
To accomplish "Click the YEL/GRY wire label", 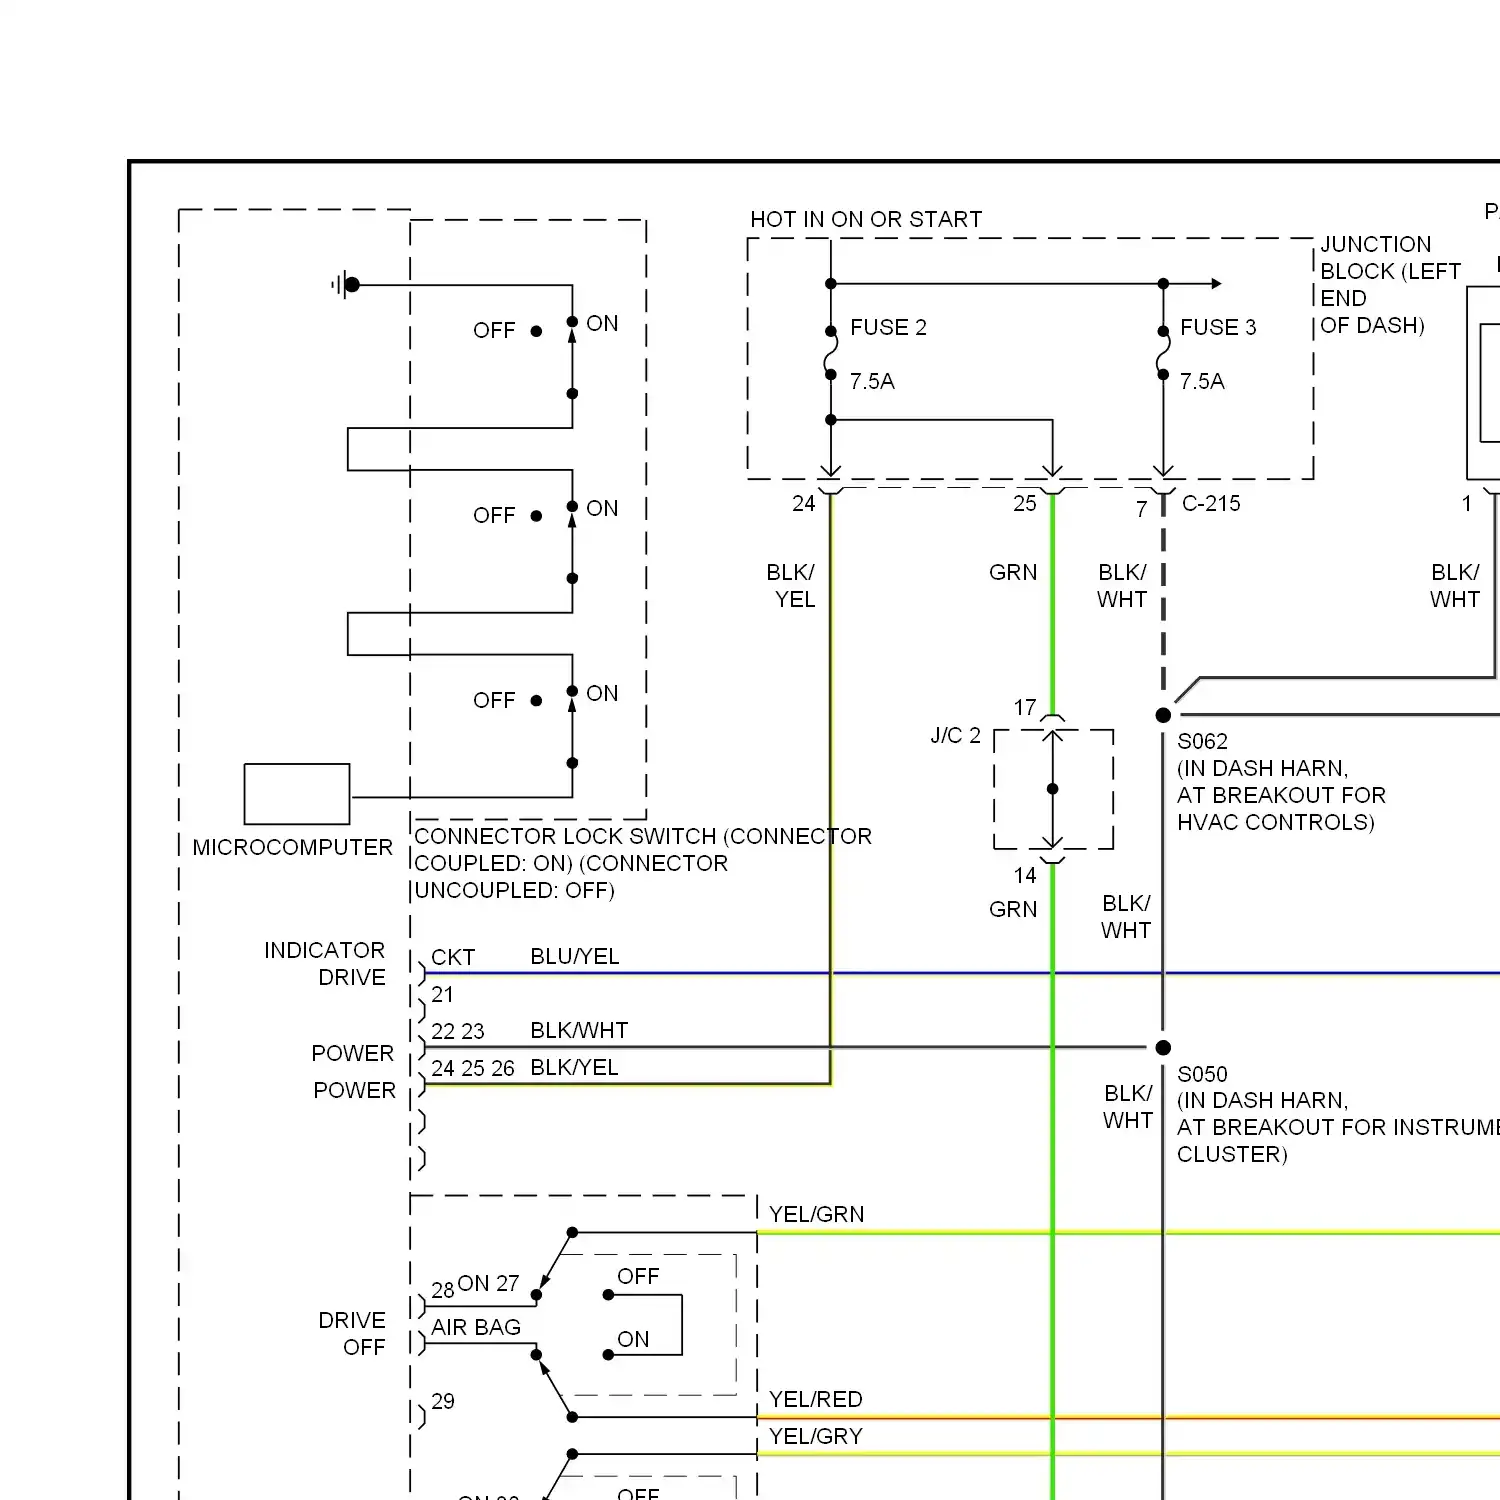I will click(815, 1436).
